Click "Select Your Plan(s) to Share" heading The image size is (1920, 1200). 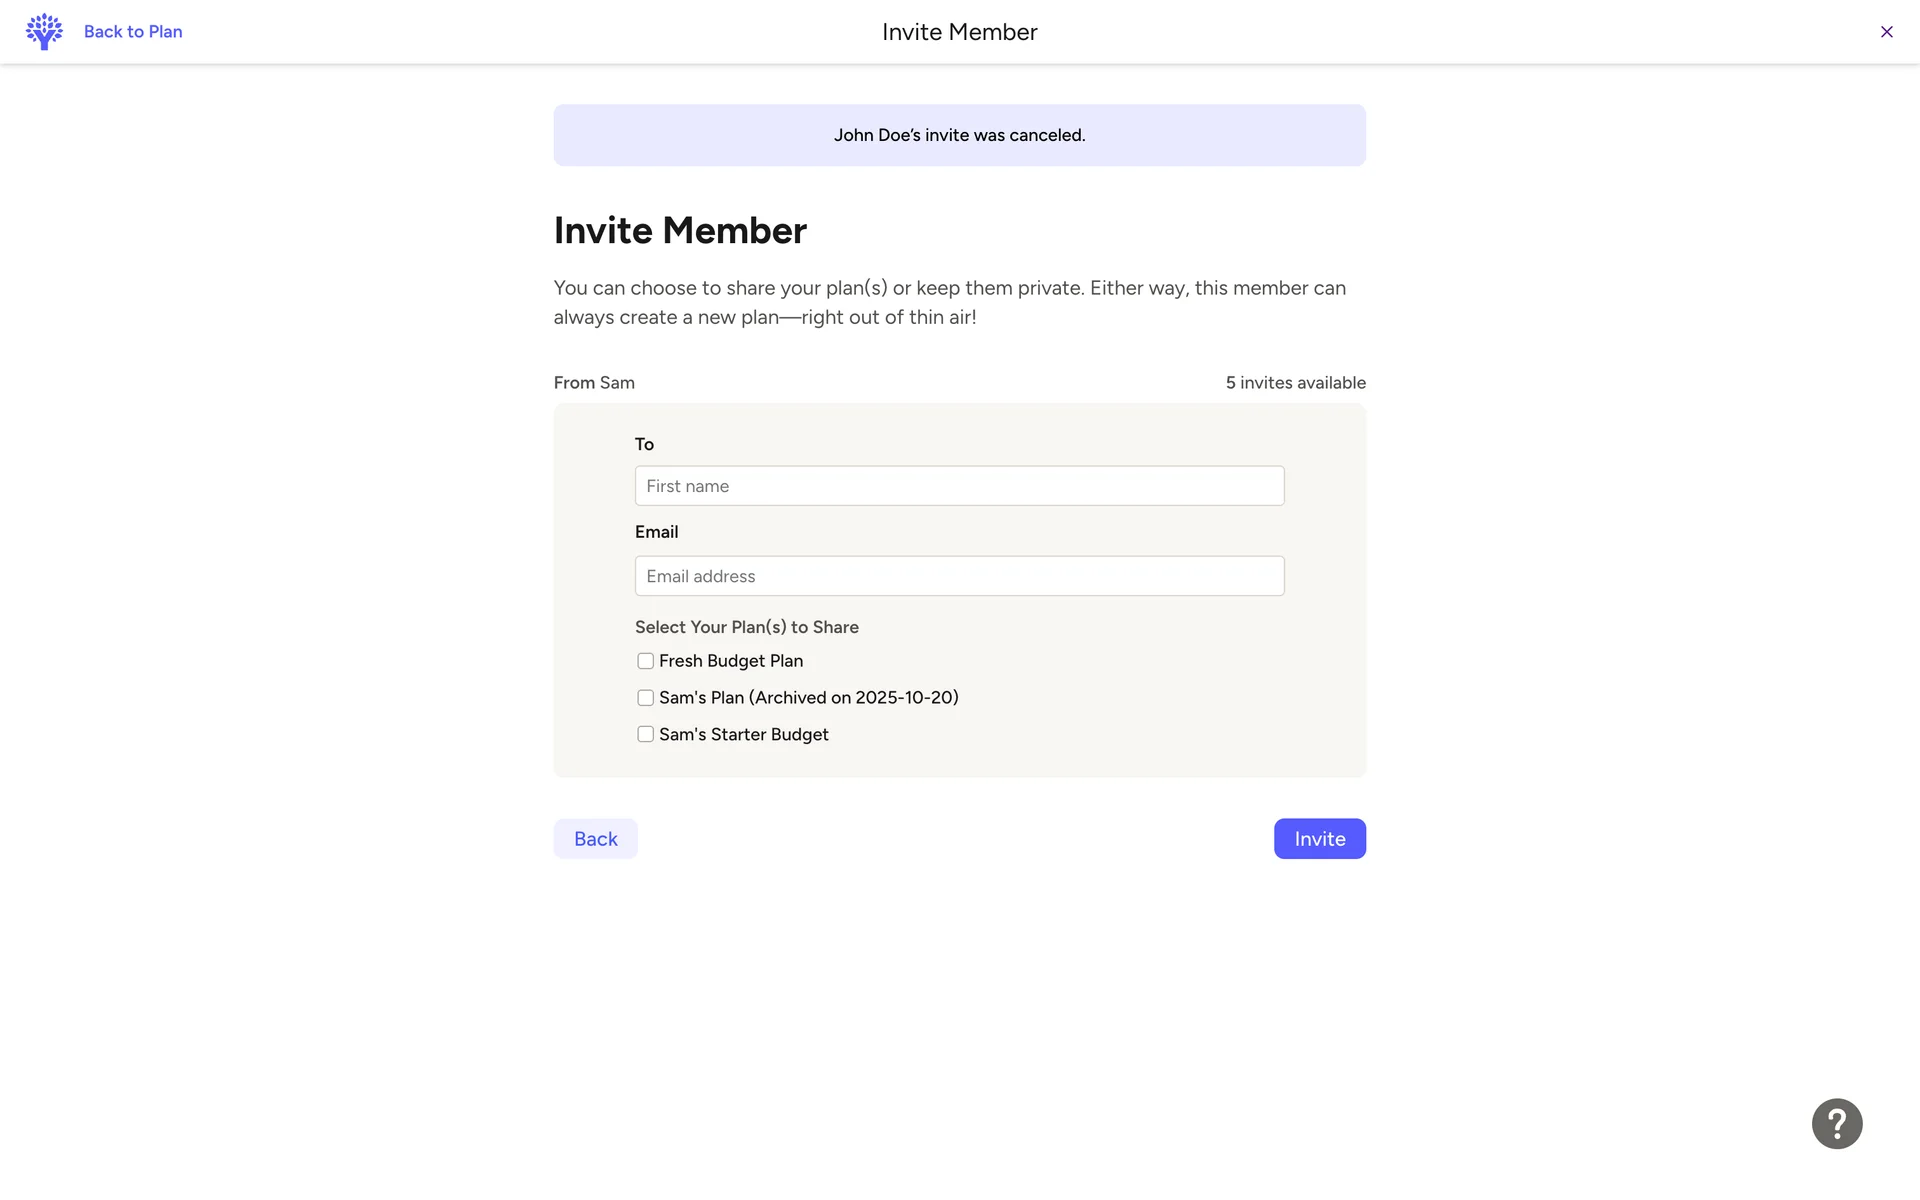(x=746, y=627)
